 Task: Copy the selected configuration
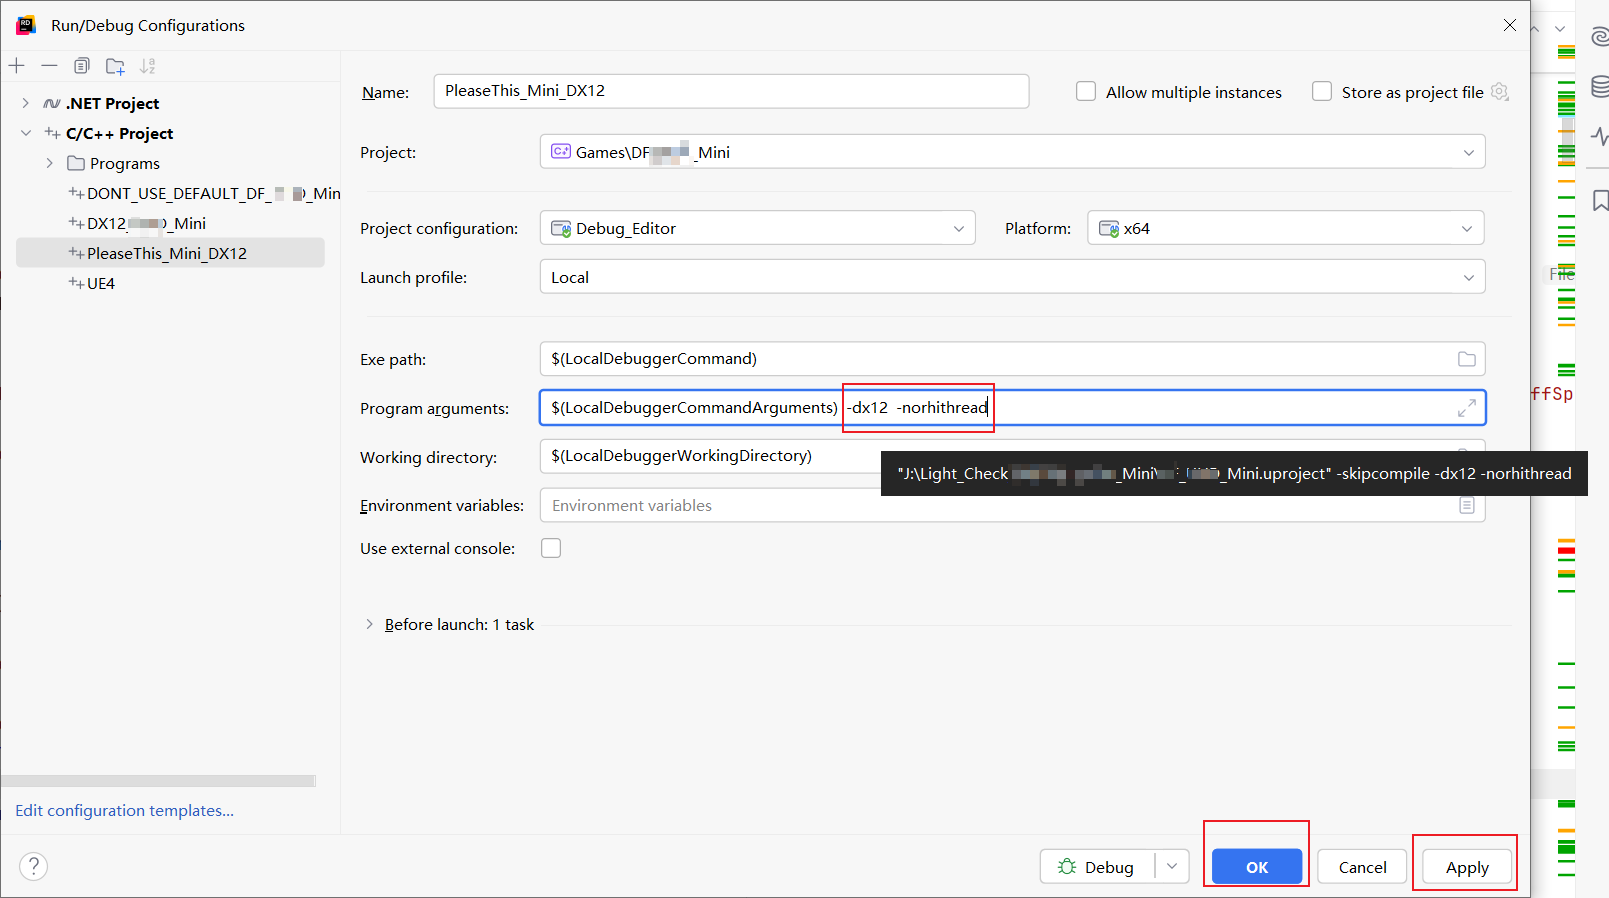tap(82, 66)
